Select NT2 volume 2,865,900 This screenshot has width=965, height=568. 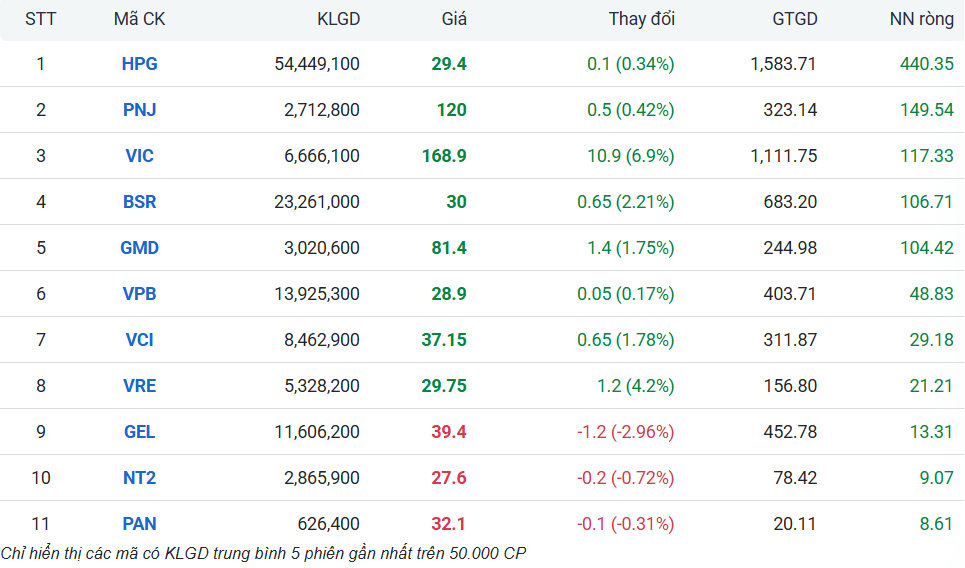coord(322,478)
